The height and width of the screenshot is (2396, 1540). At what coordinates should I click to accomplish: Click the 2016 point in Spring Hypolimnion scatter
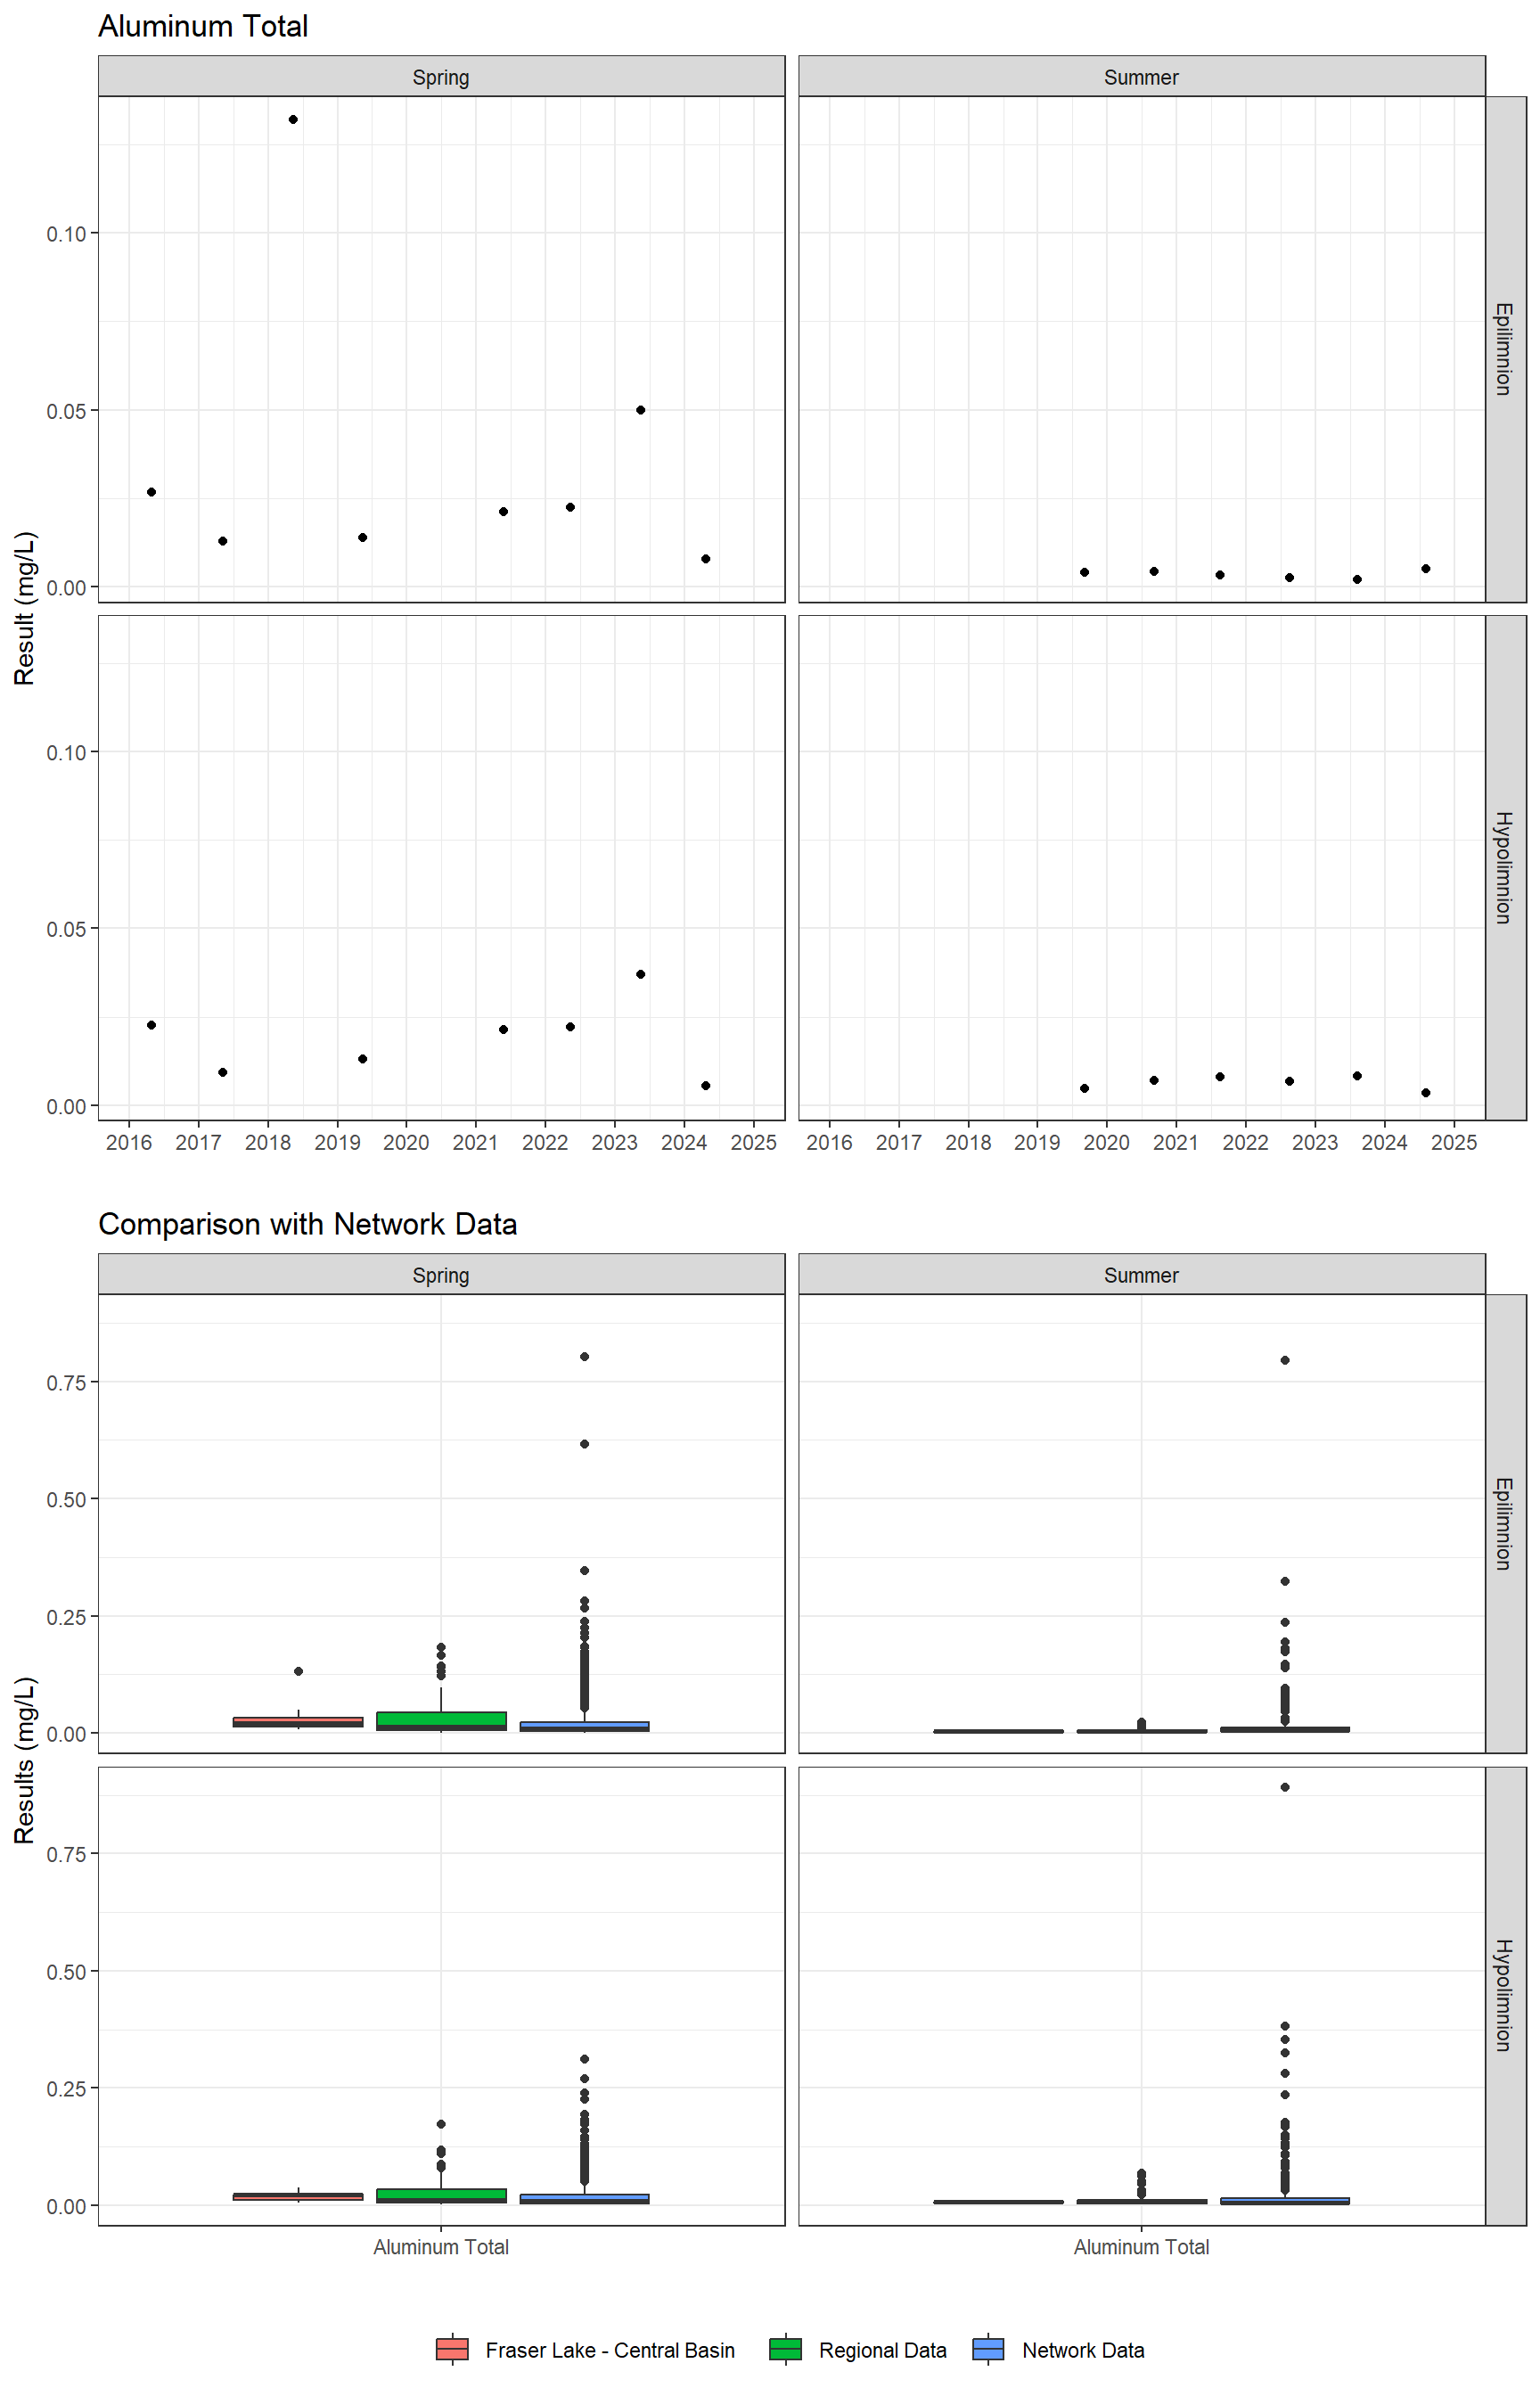pos(151,1025)
